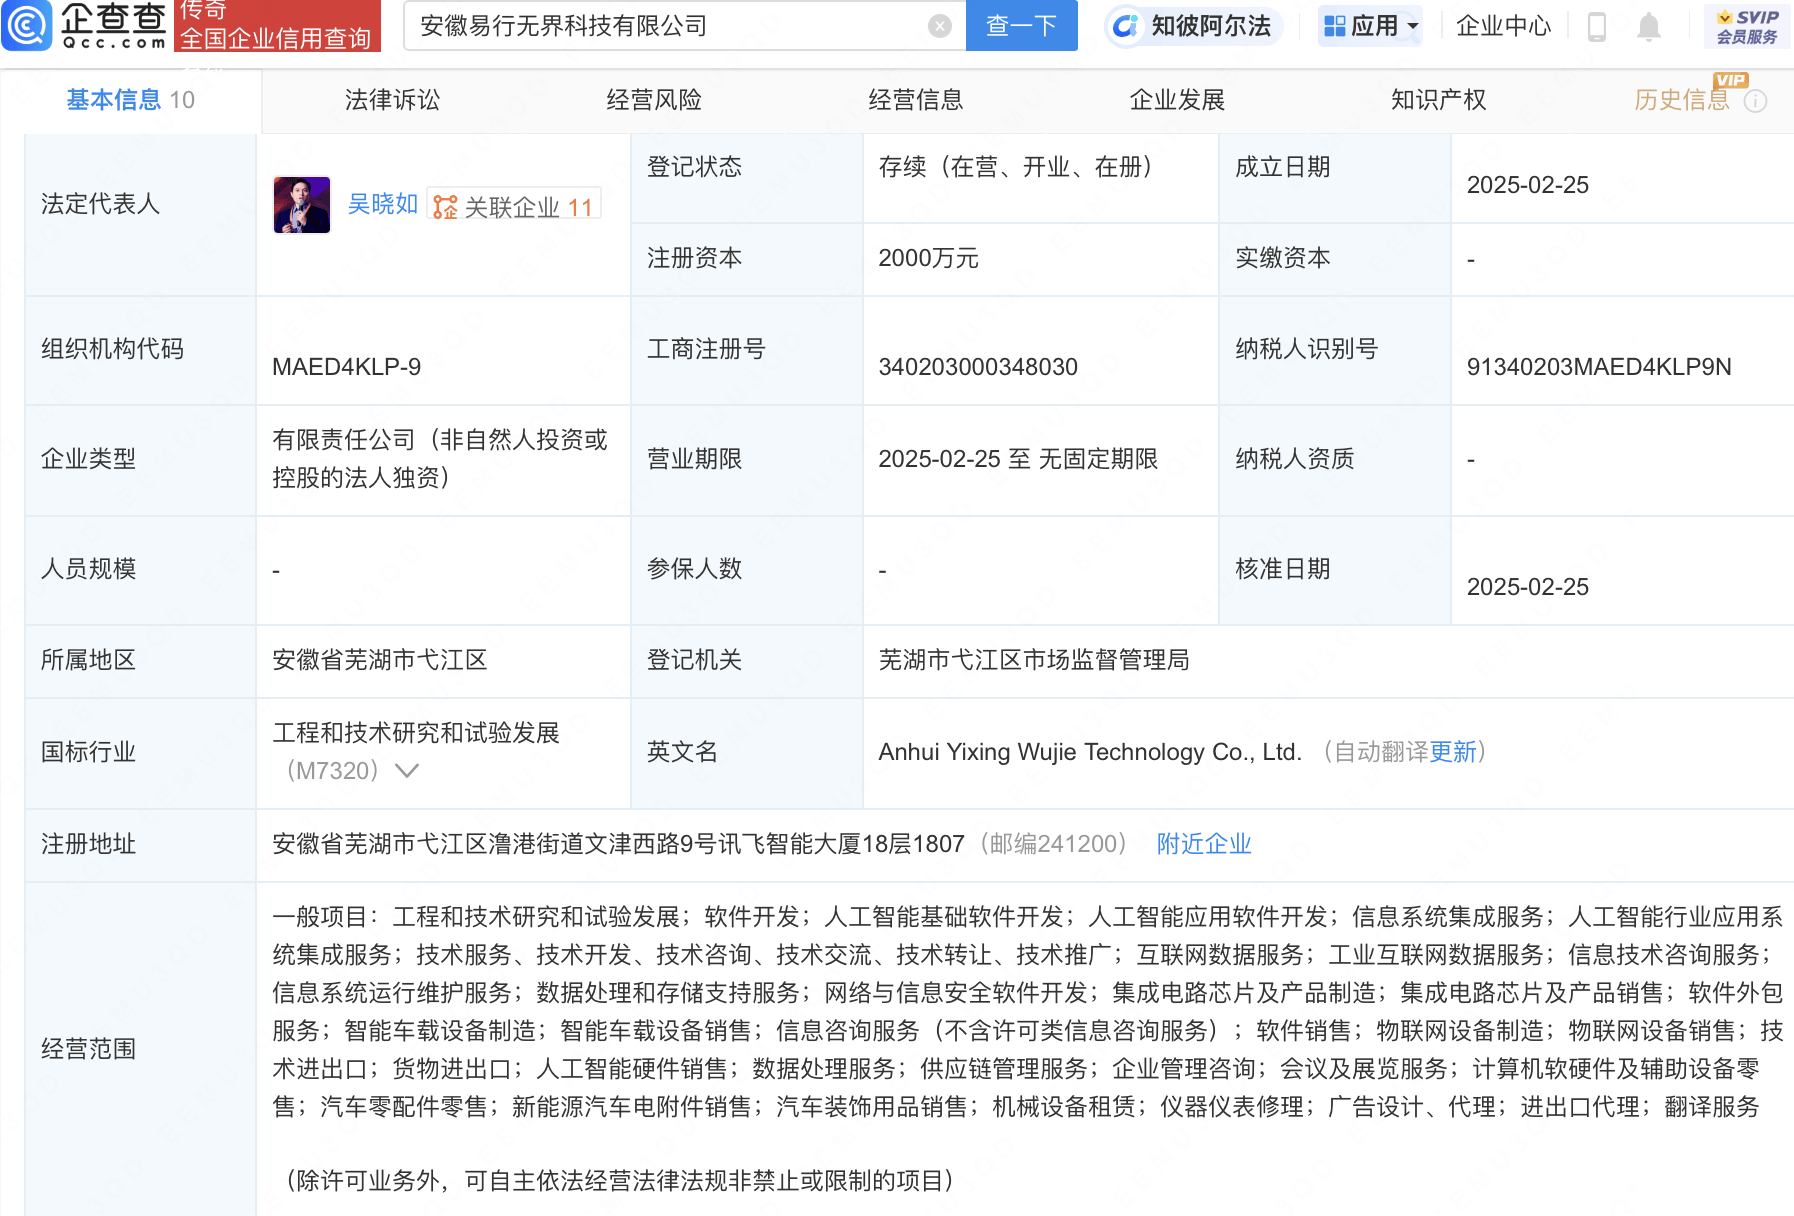View 关联企业 11 related companies

514,206
